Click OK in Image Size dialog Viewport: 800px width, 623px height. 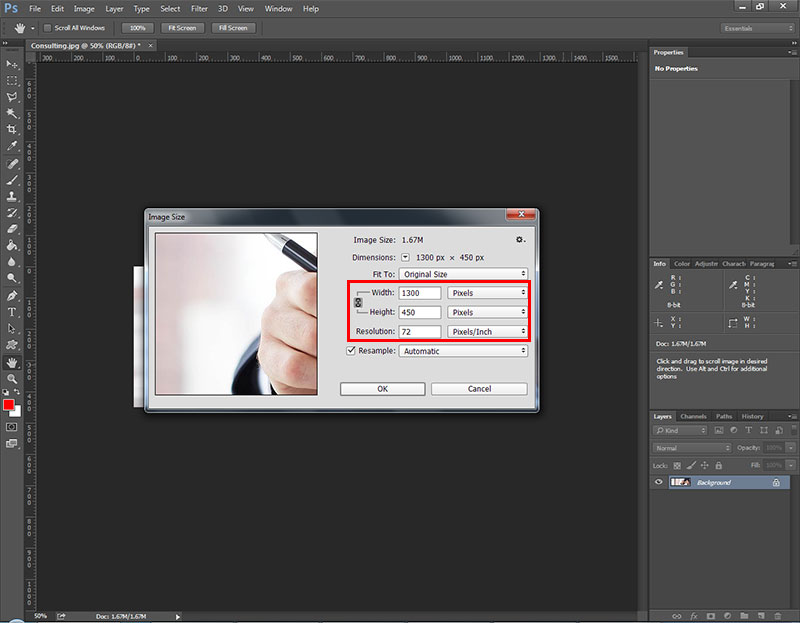click(383, 389)
